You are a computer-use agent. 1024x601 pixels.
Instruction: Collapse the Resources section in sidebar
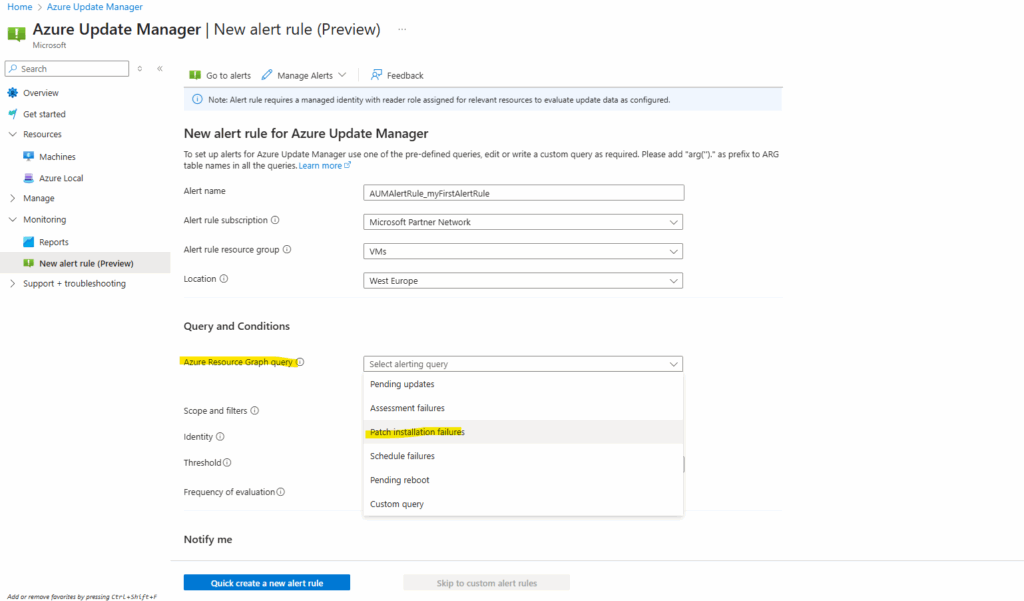12,134
